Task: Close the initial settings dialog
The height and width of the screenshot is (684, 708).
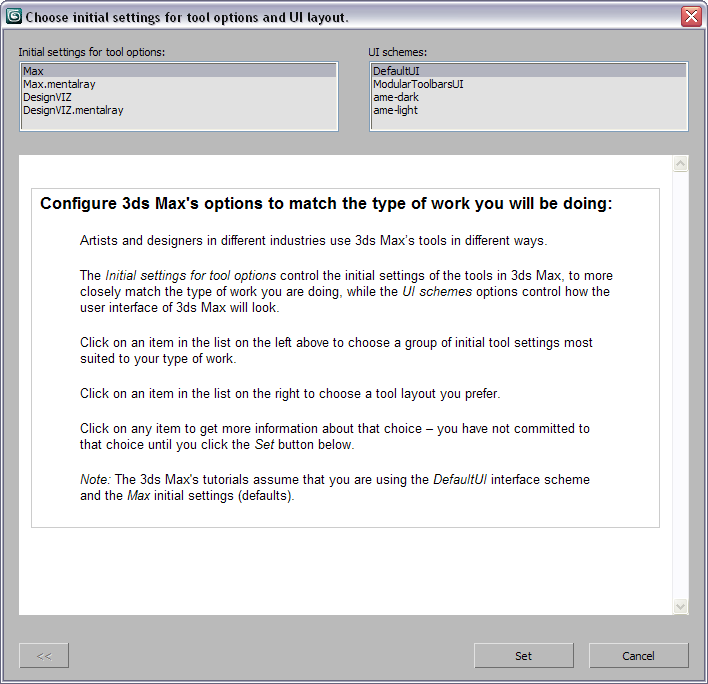Action: point(691,17)
